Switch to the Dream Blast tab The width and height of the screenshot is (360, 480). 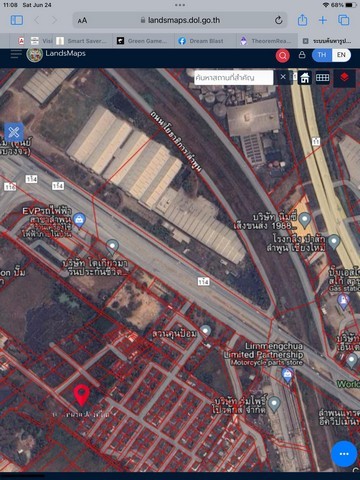pyautogui.click(x=201, y=41)
